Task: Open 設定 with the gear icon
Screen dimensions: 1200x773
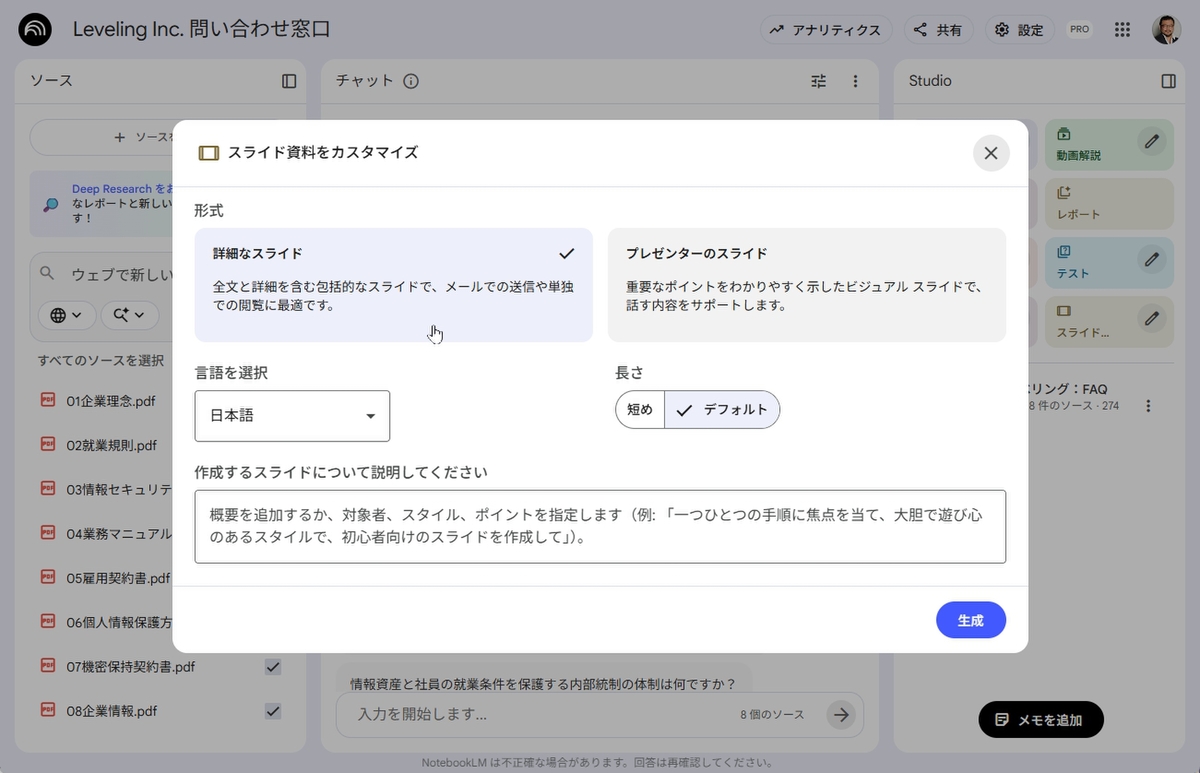Action: 1019,30
